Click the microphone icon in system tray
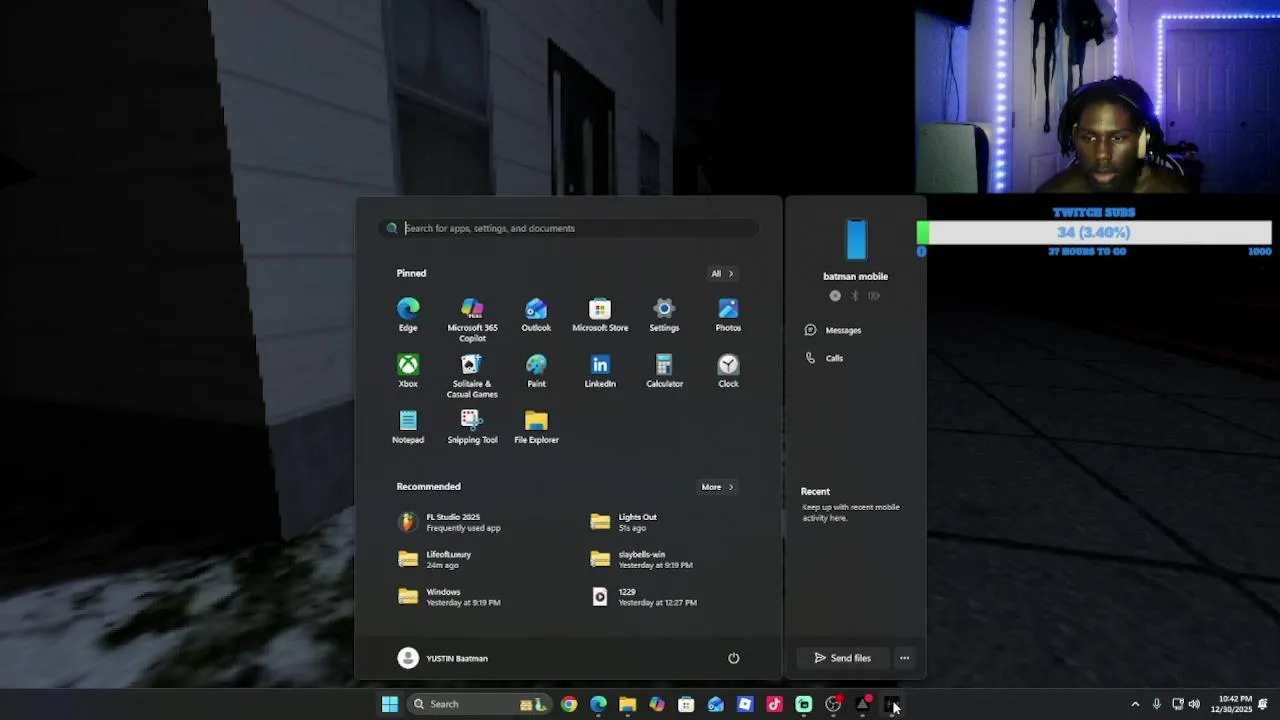The height and width of the screenshot is (720, 1280). [1156, 704]
